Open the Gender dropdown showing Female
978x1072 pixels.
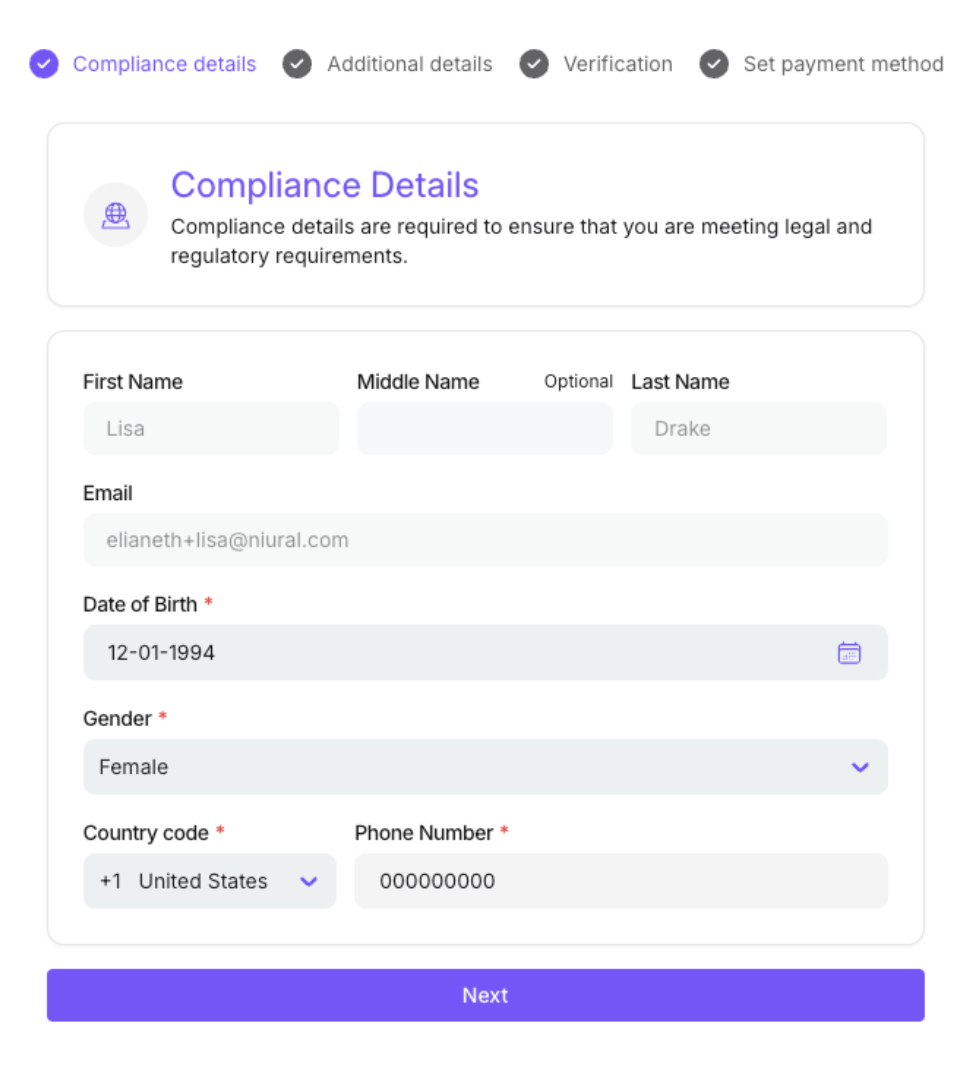pos(470,767)
